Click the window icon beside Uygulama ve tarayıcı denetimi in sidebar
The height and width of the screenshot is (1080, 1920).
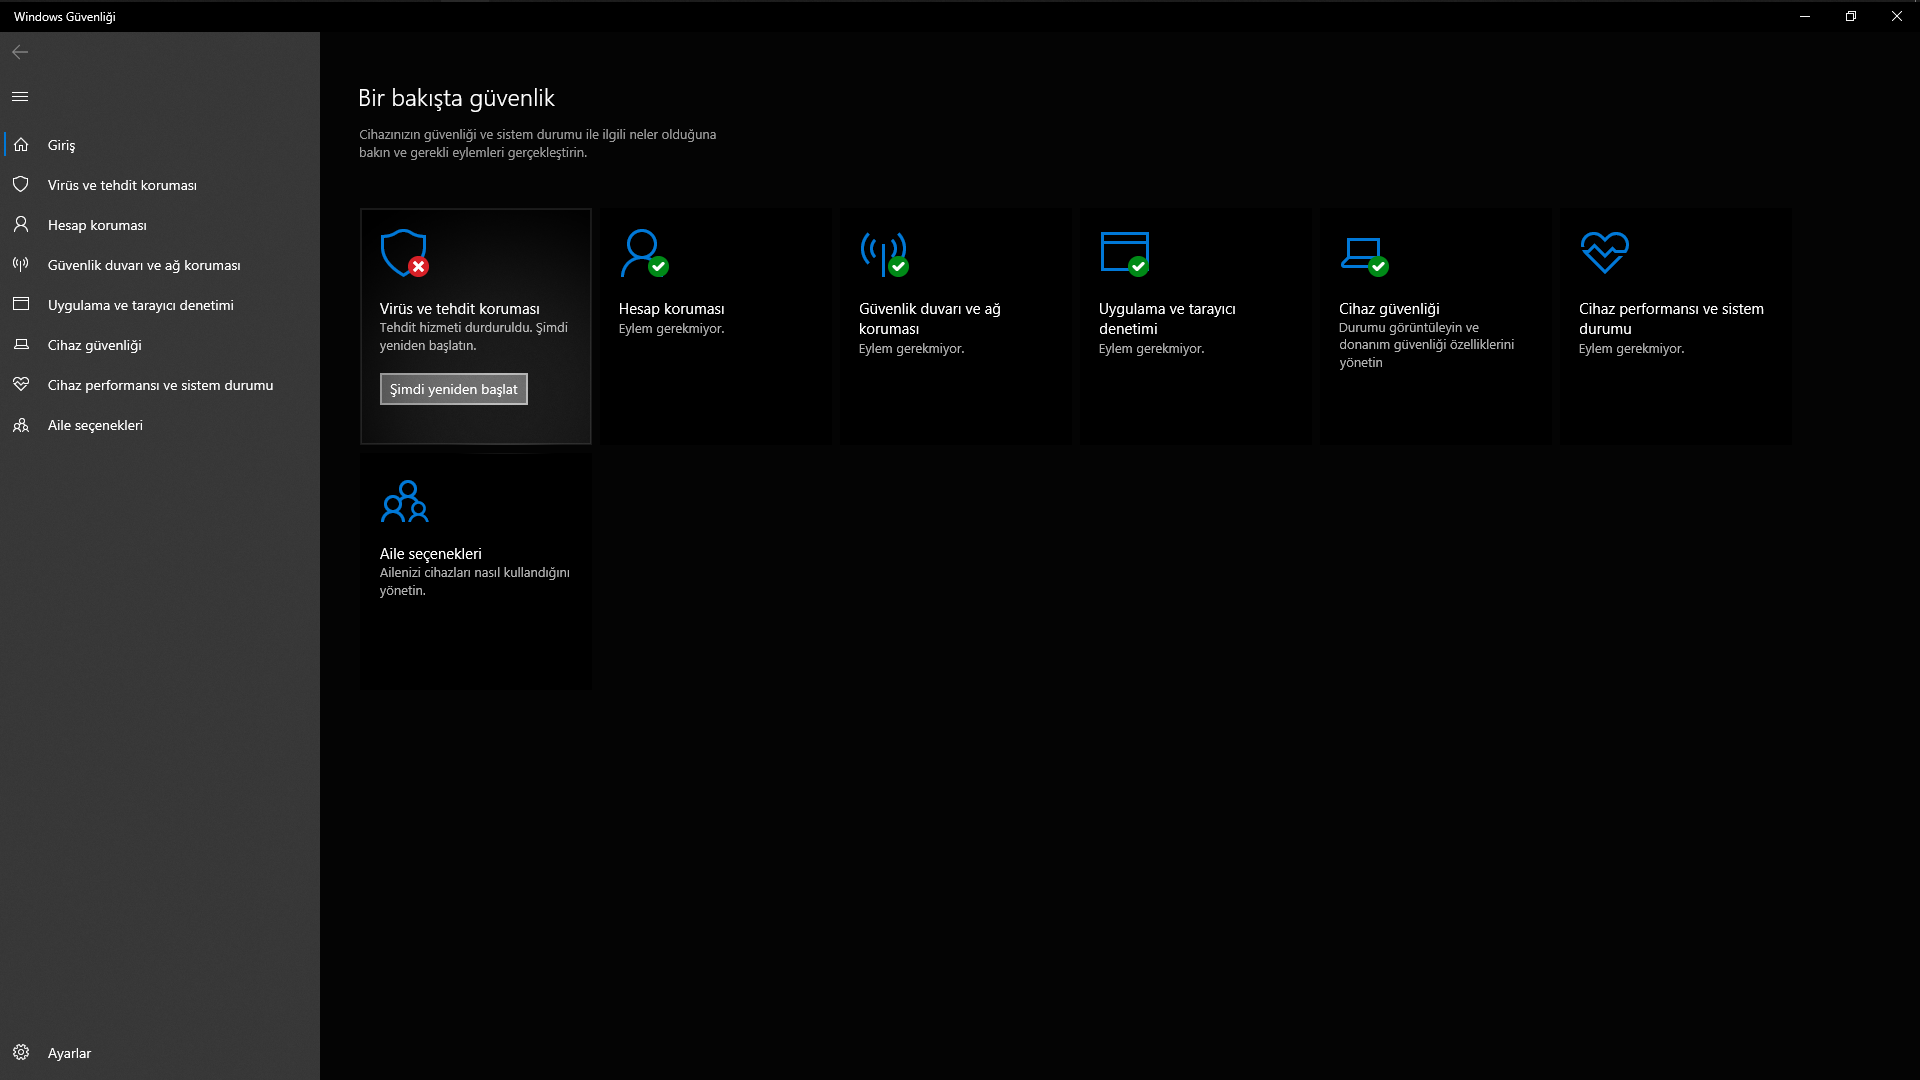click(21, 304)
